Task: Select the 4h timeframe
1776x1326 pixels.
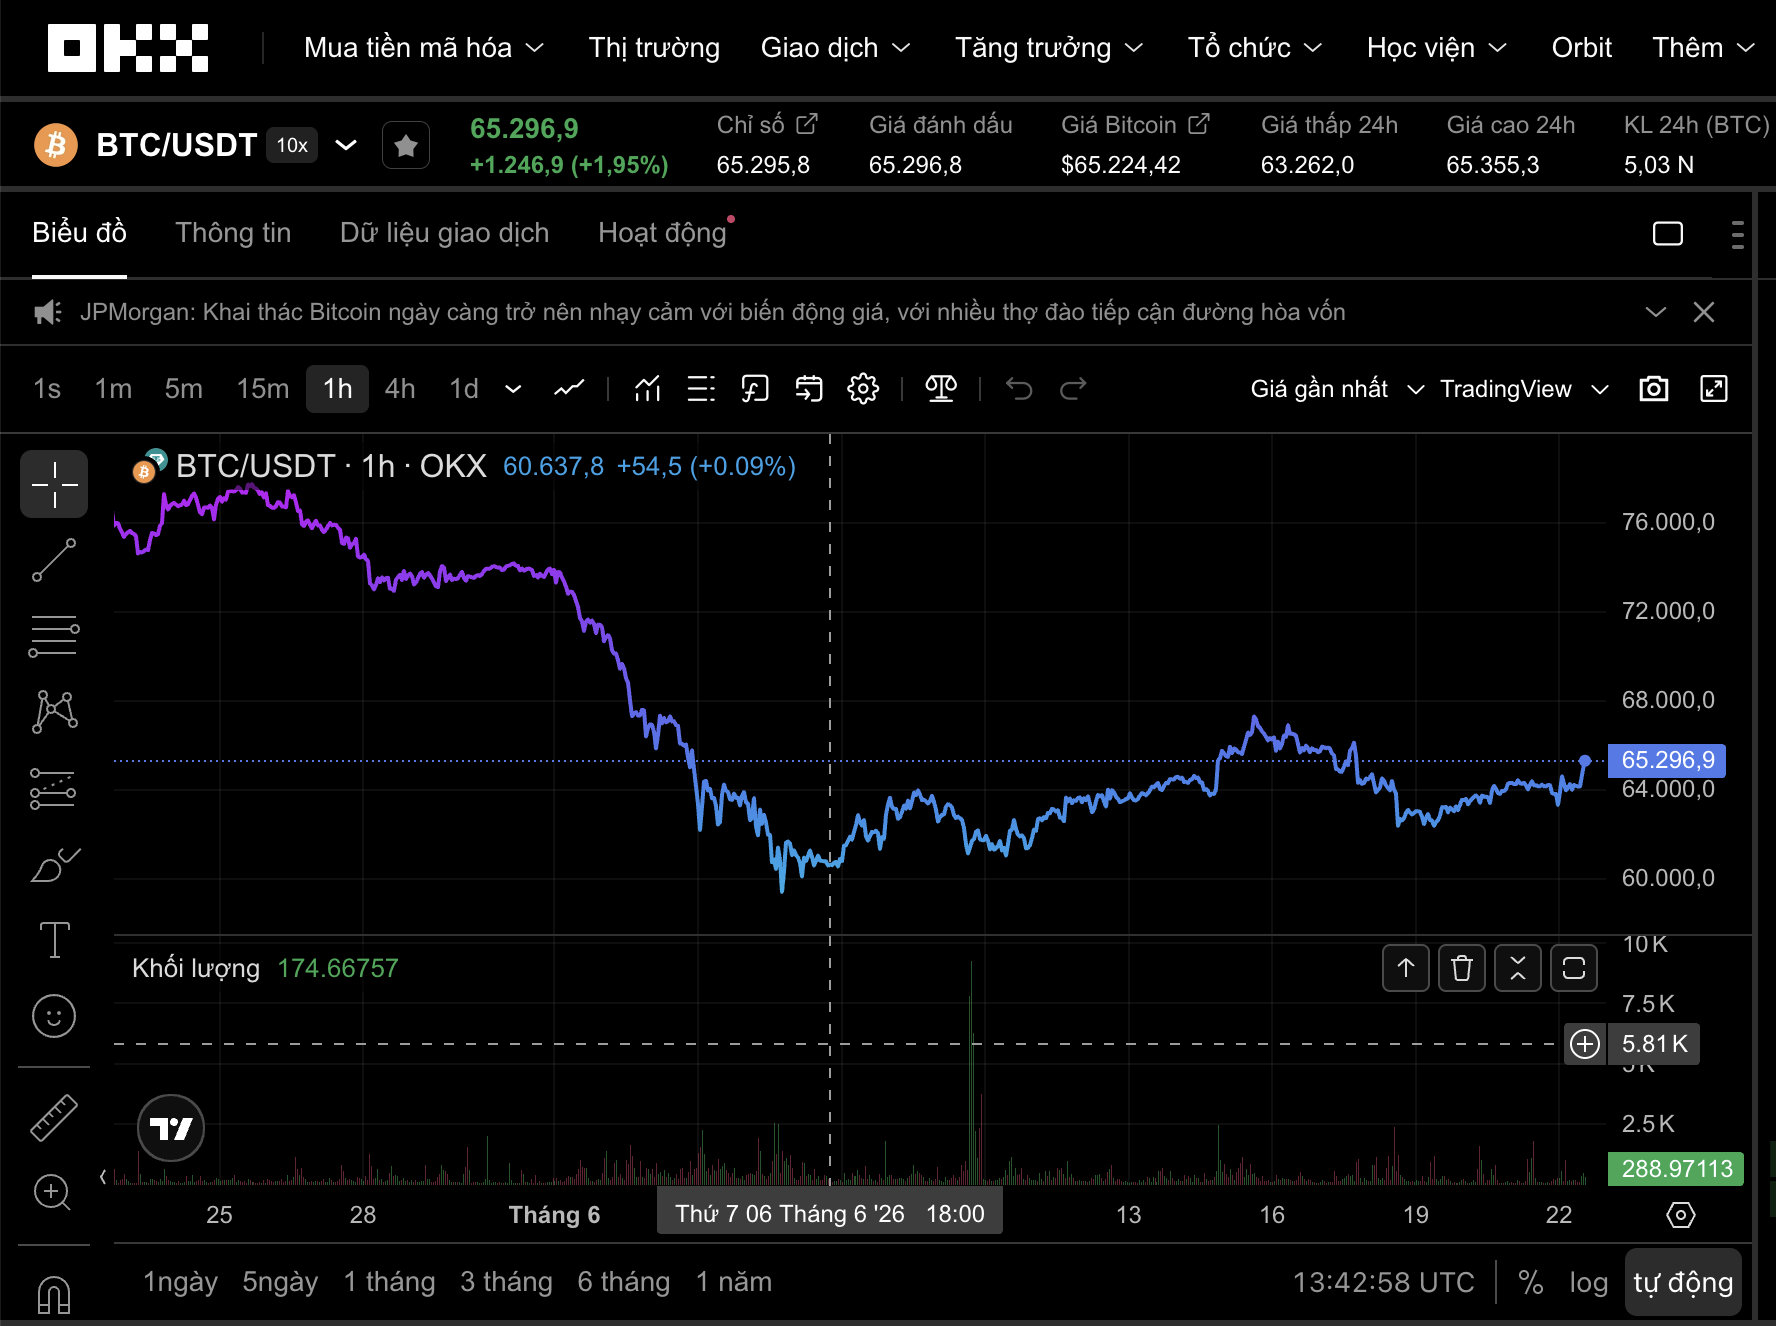Action: click(400, 389)
